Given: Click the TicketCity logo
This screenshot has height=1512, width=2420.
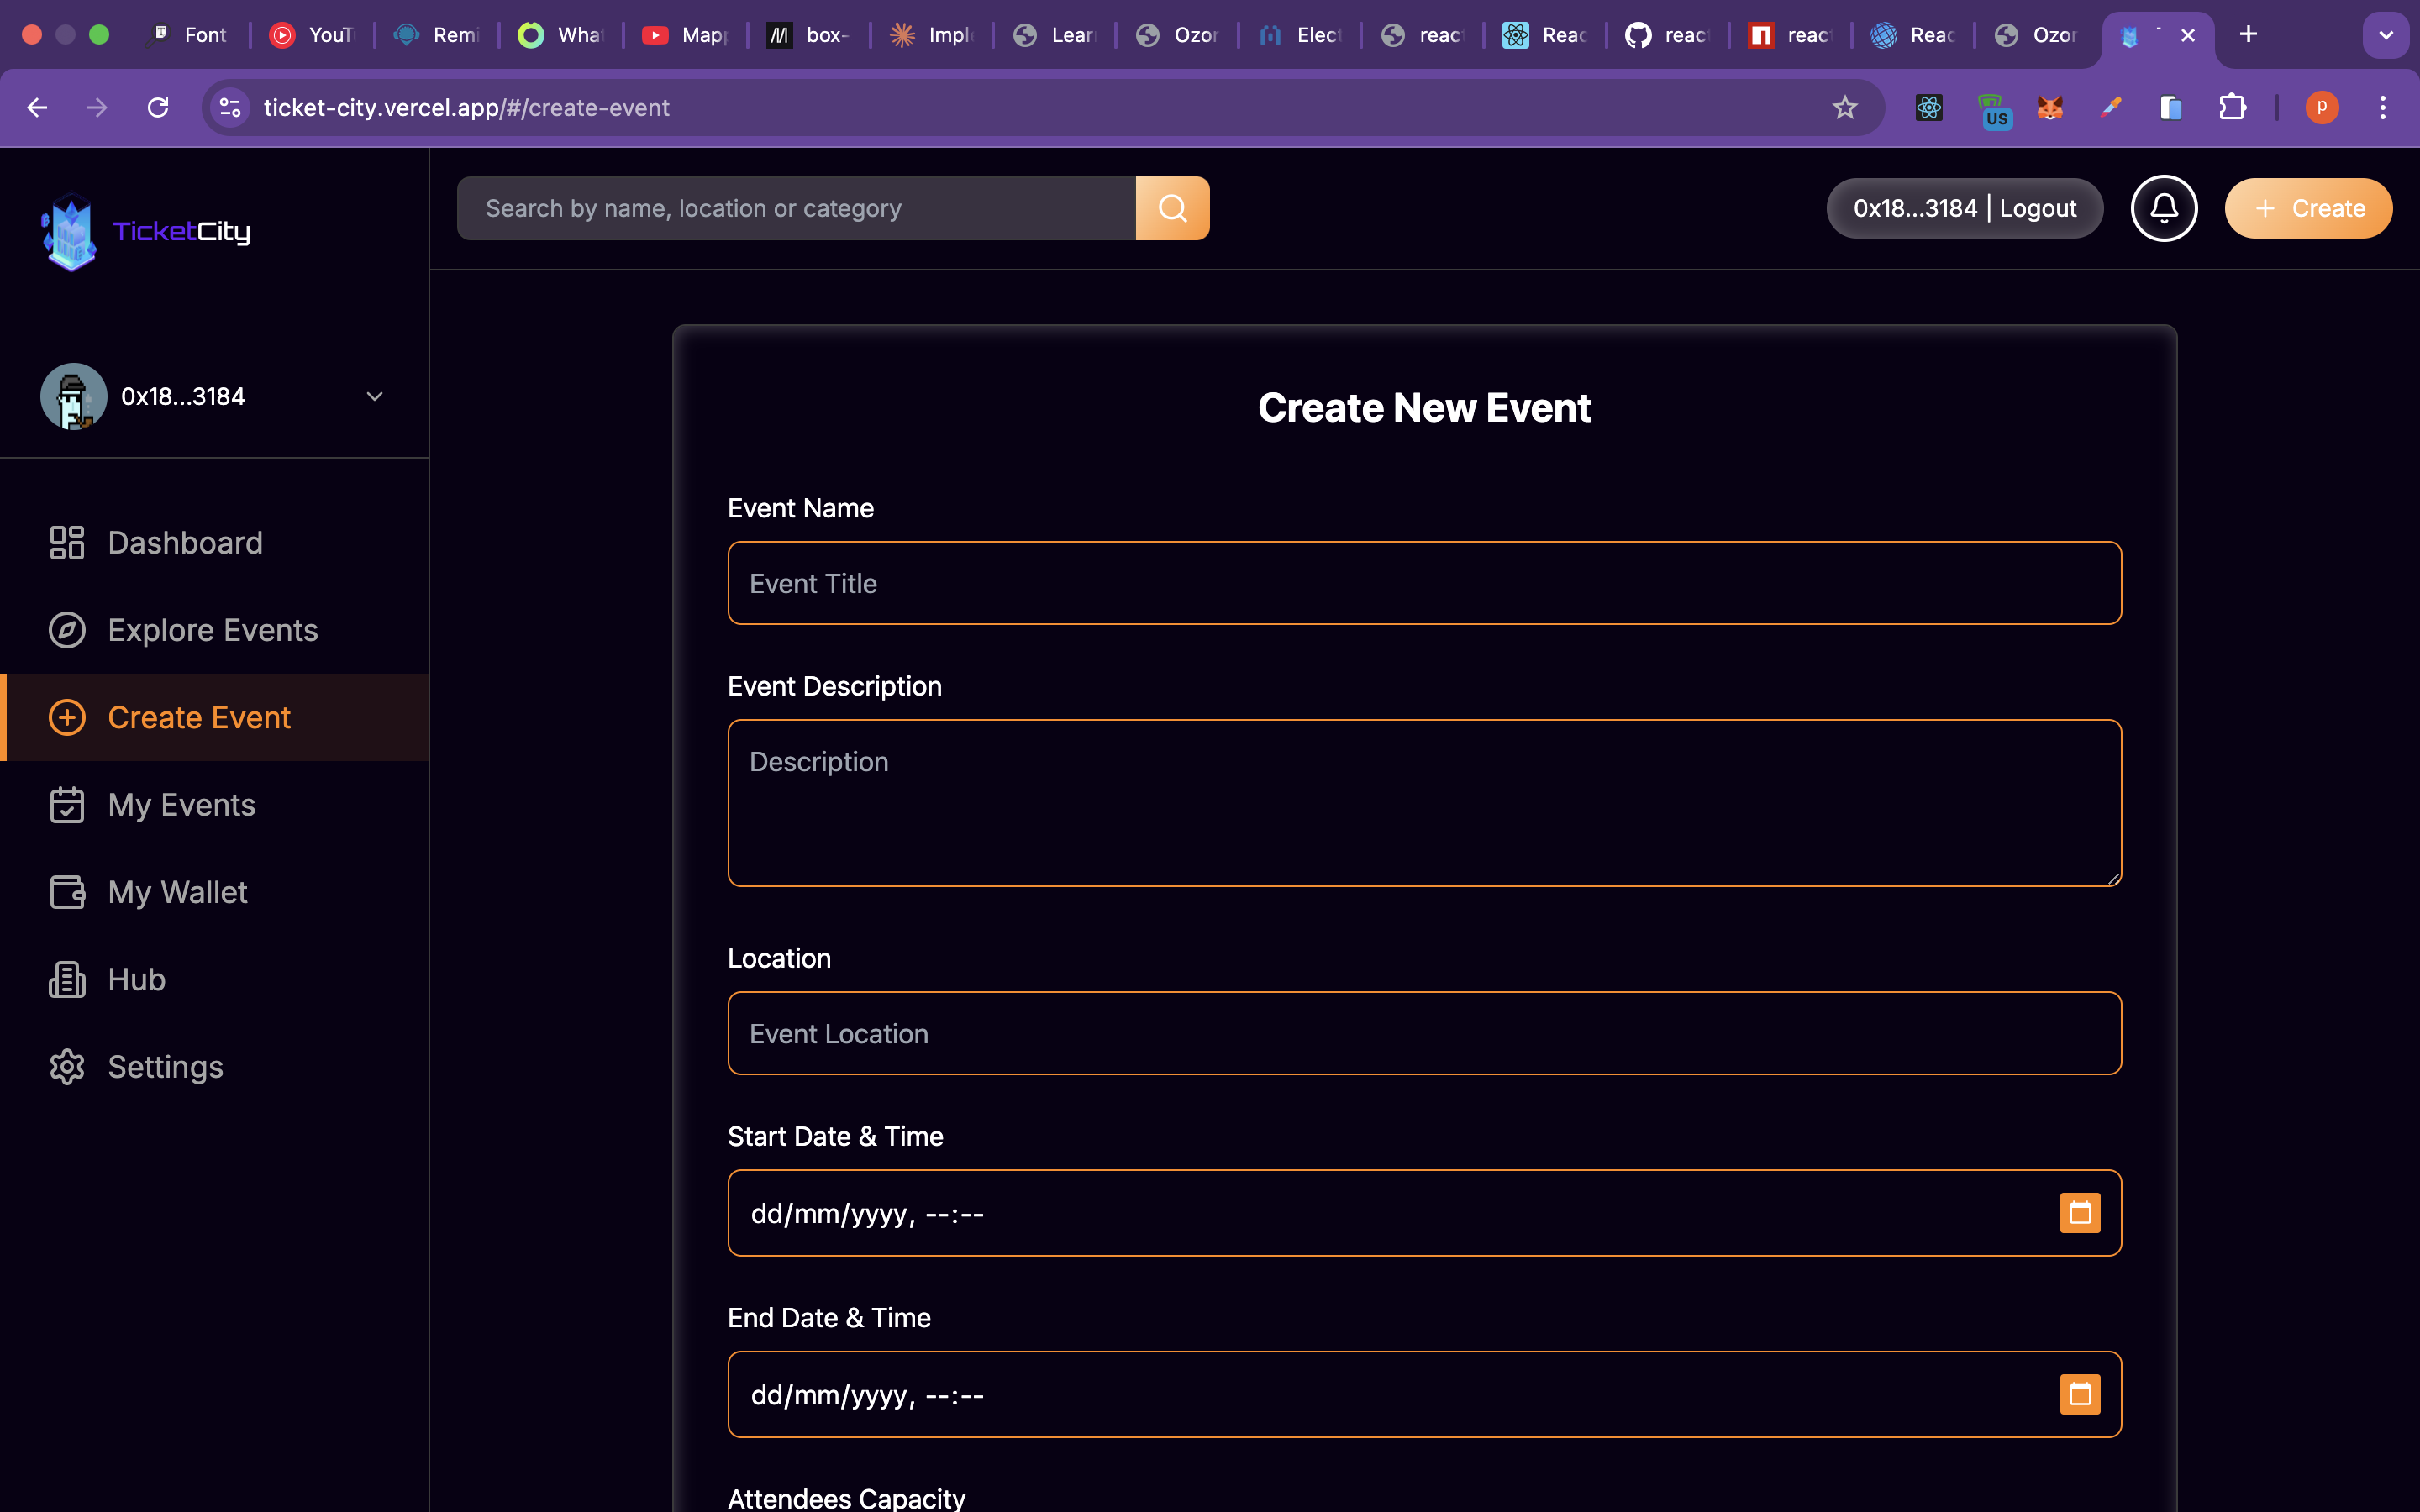Looking at the screenshot, I should tap(146, 232).
